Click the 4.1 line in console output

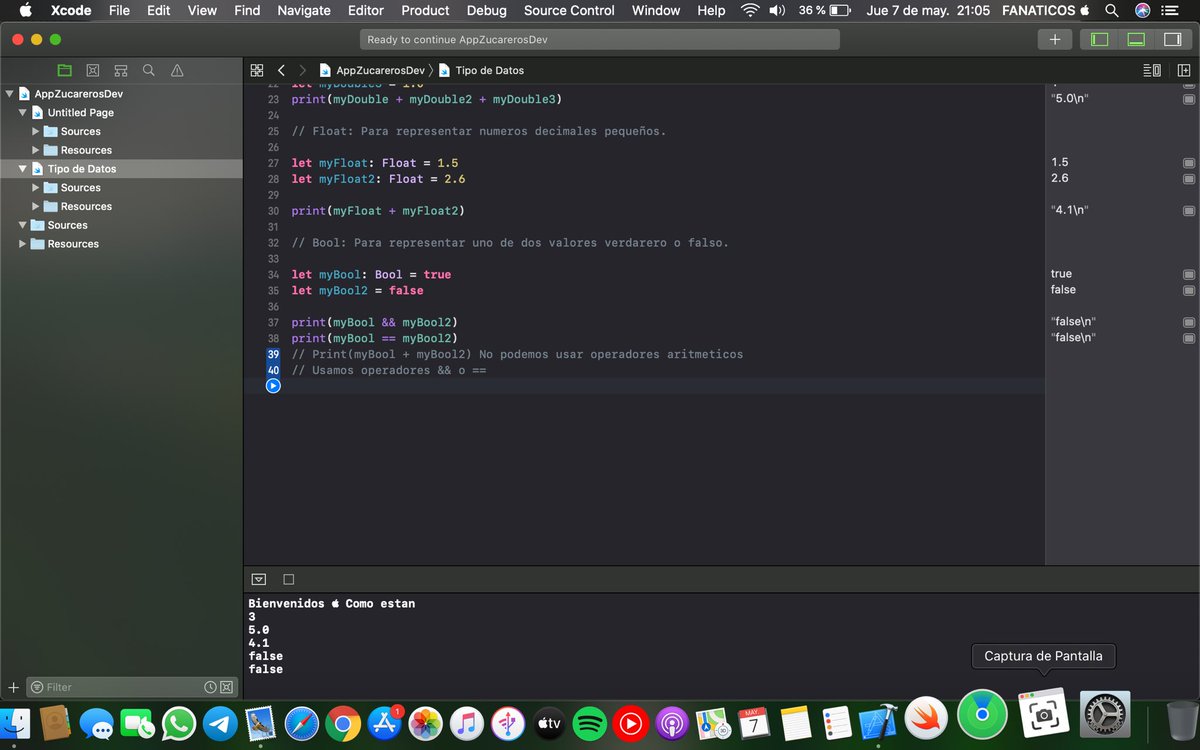(x=258, y=643)
